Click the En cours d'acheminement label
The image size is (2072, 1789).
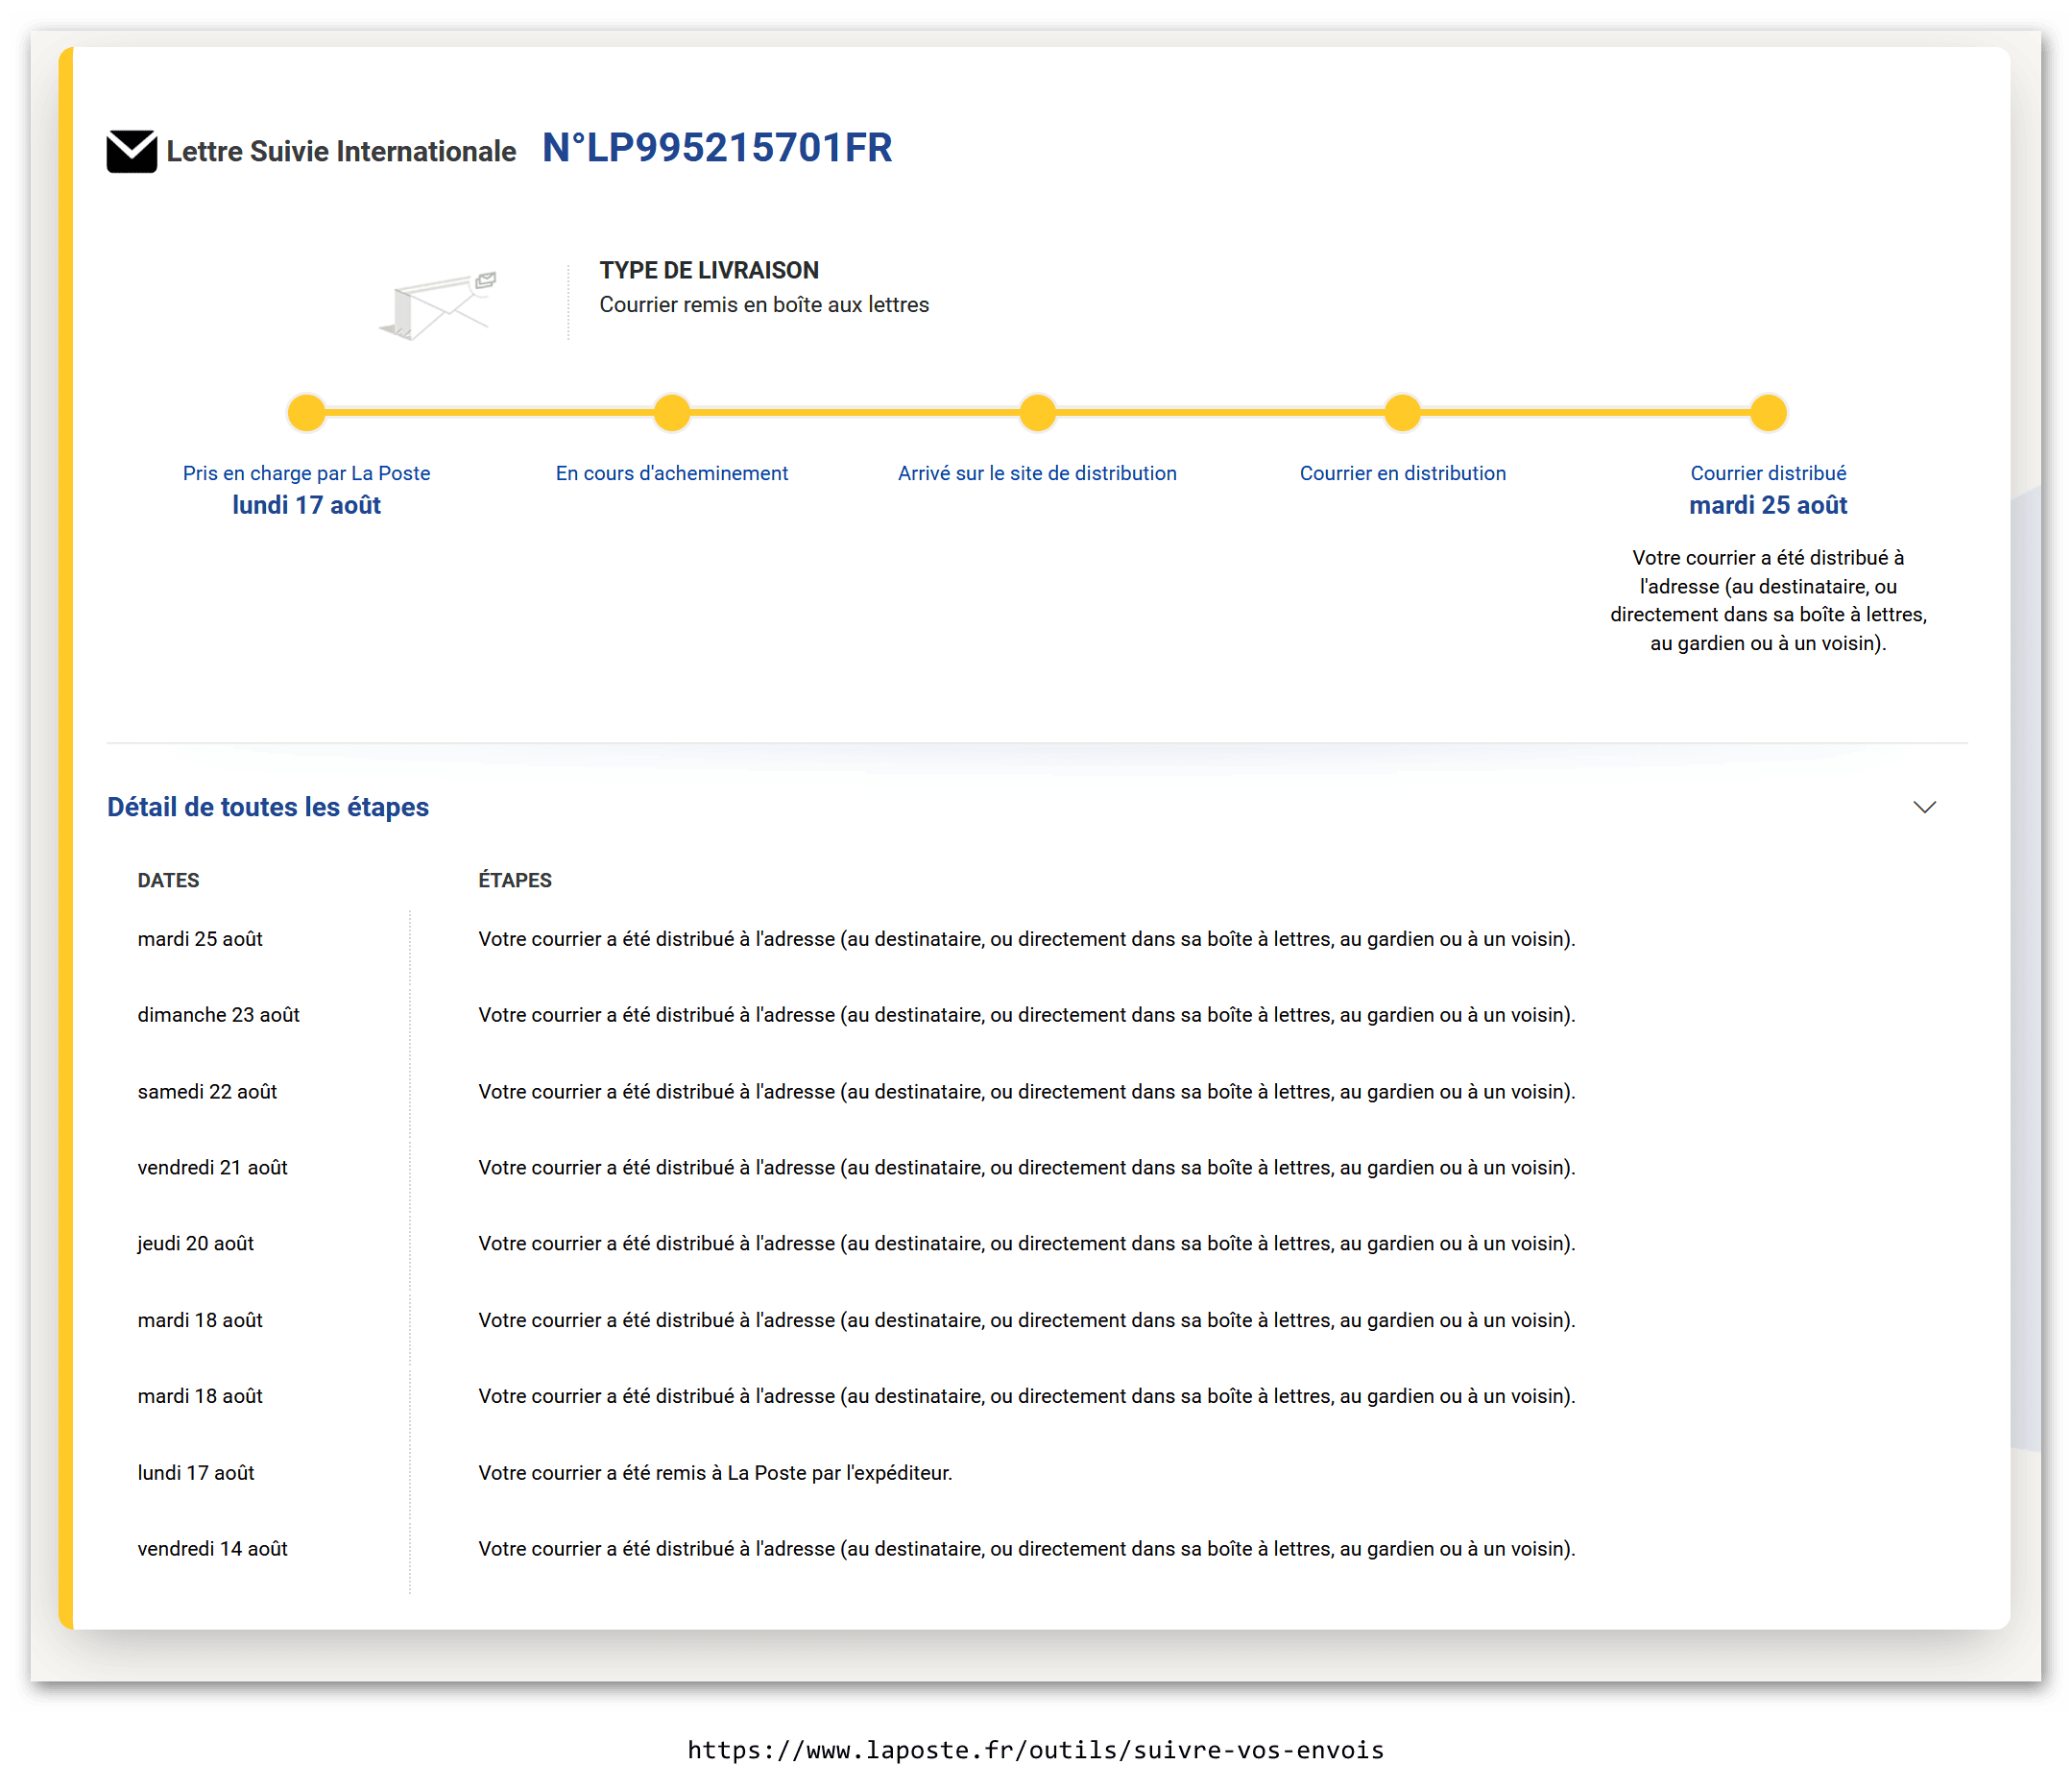(x=672, y=473)
